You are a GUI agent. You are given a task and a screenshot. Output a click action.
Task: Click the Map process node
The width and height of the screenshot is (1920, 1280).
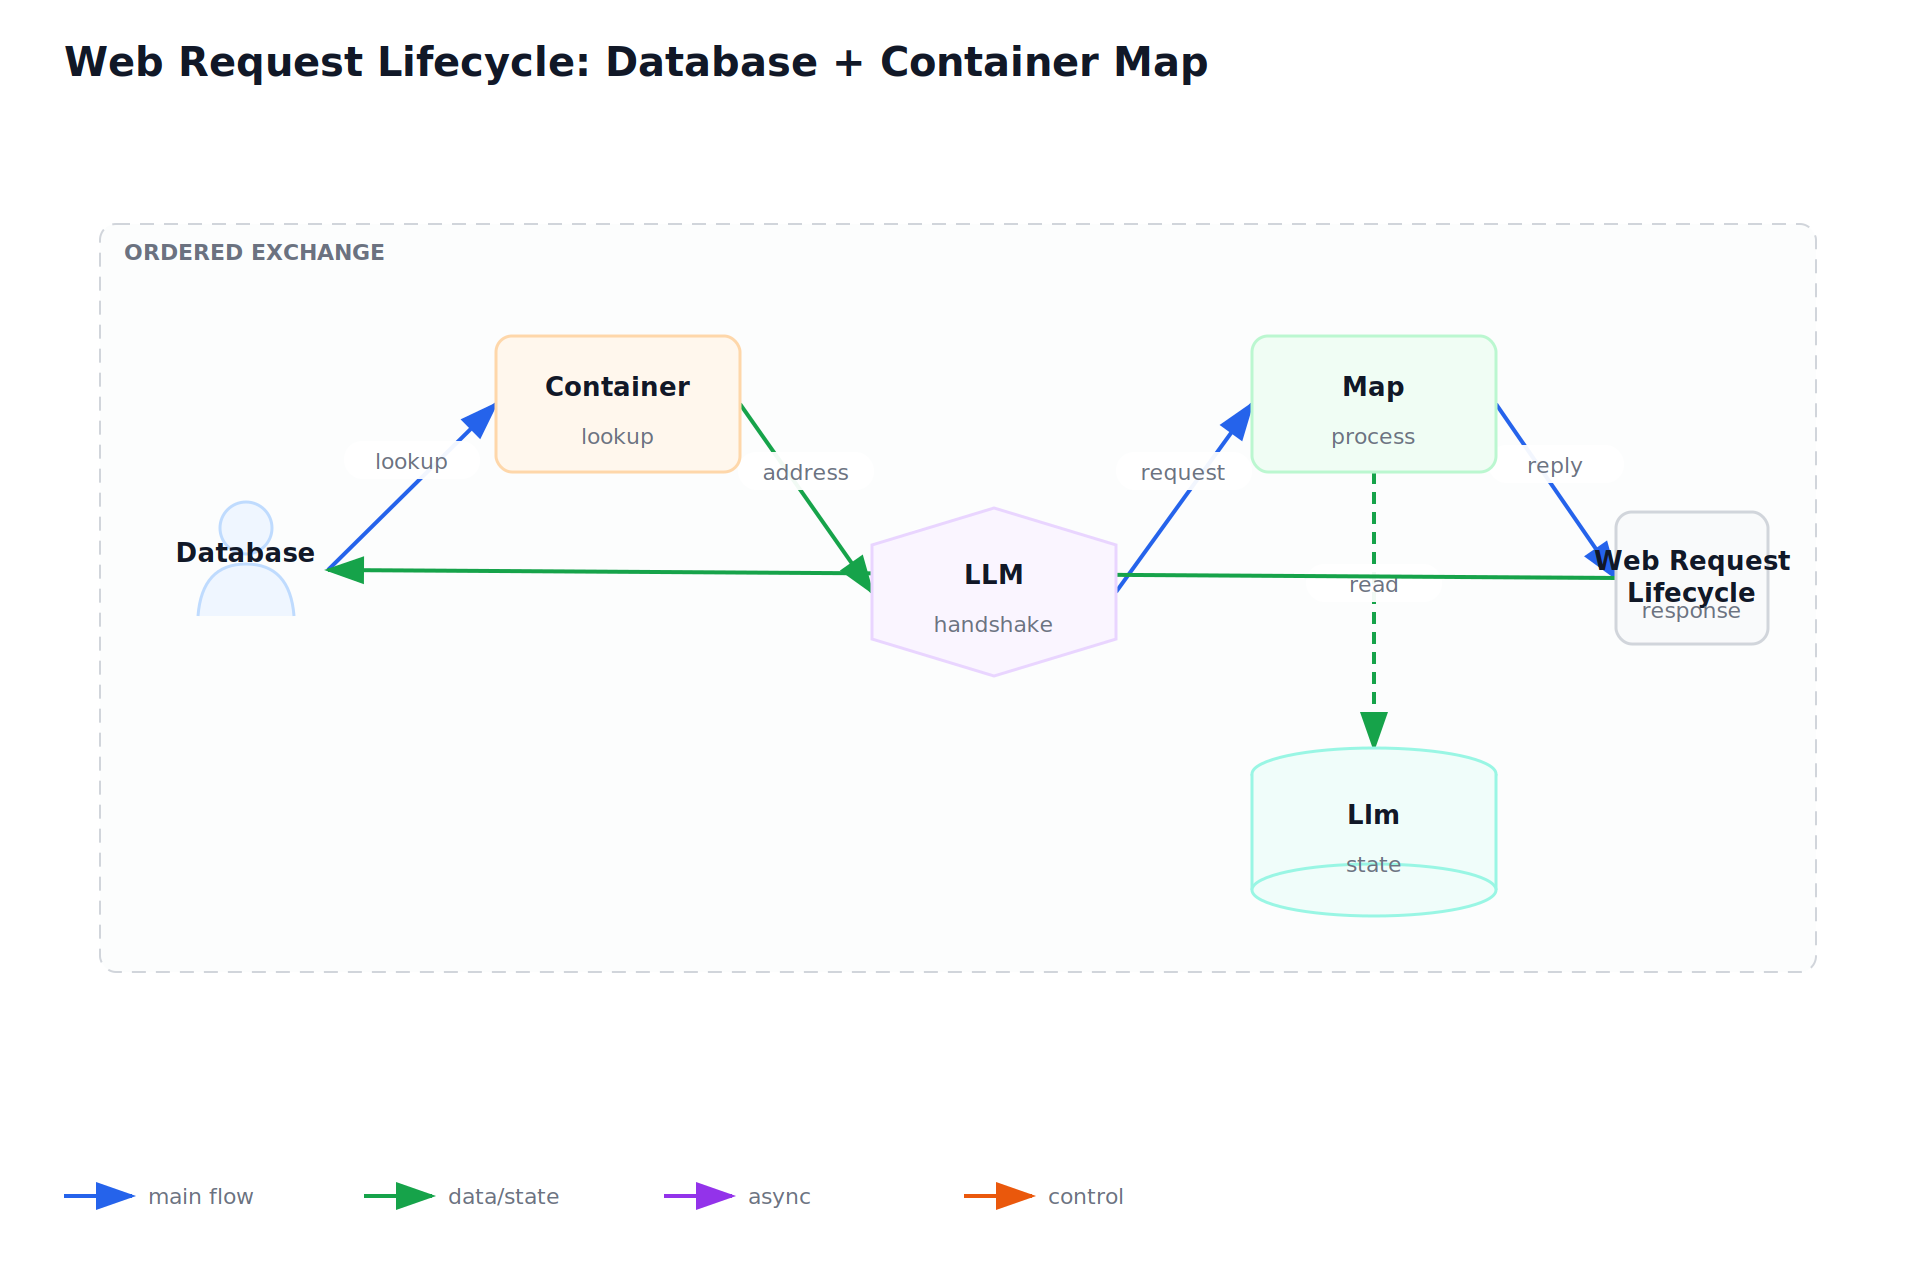tap(1374, 404)
